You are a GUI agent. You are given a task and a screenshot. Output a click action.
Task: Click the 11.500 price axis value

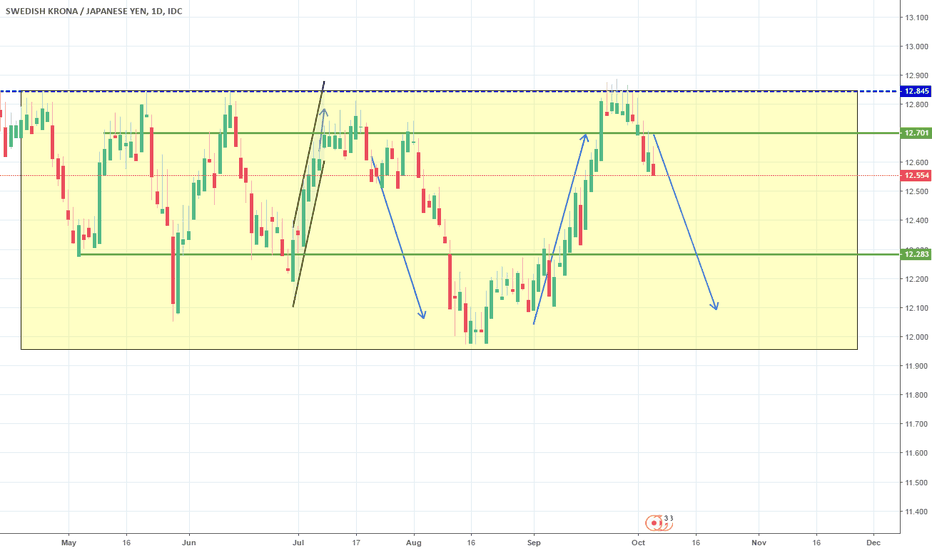pos(917,483)
